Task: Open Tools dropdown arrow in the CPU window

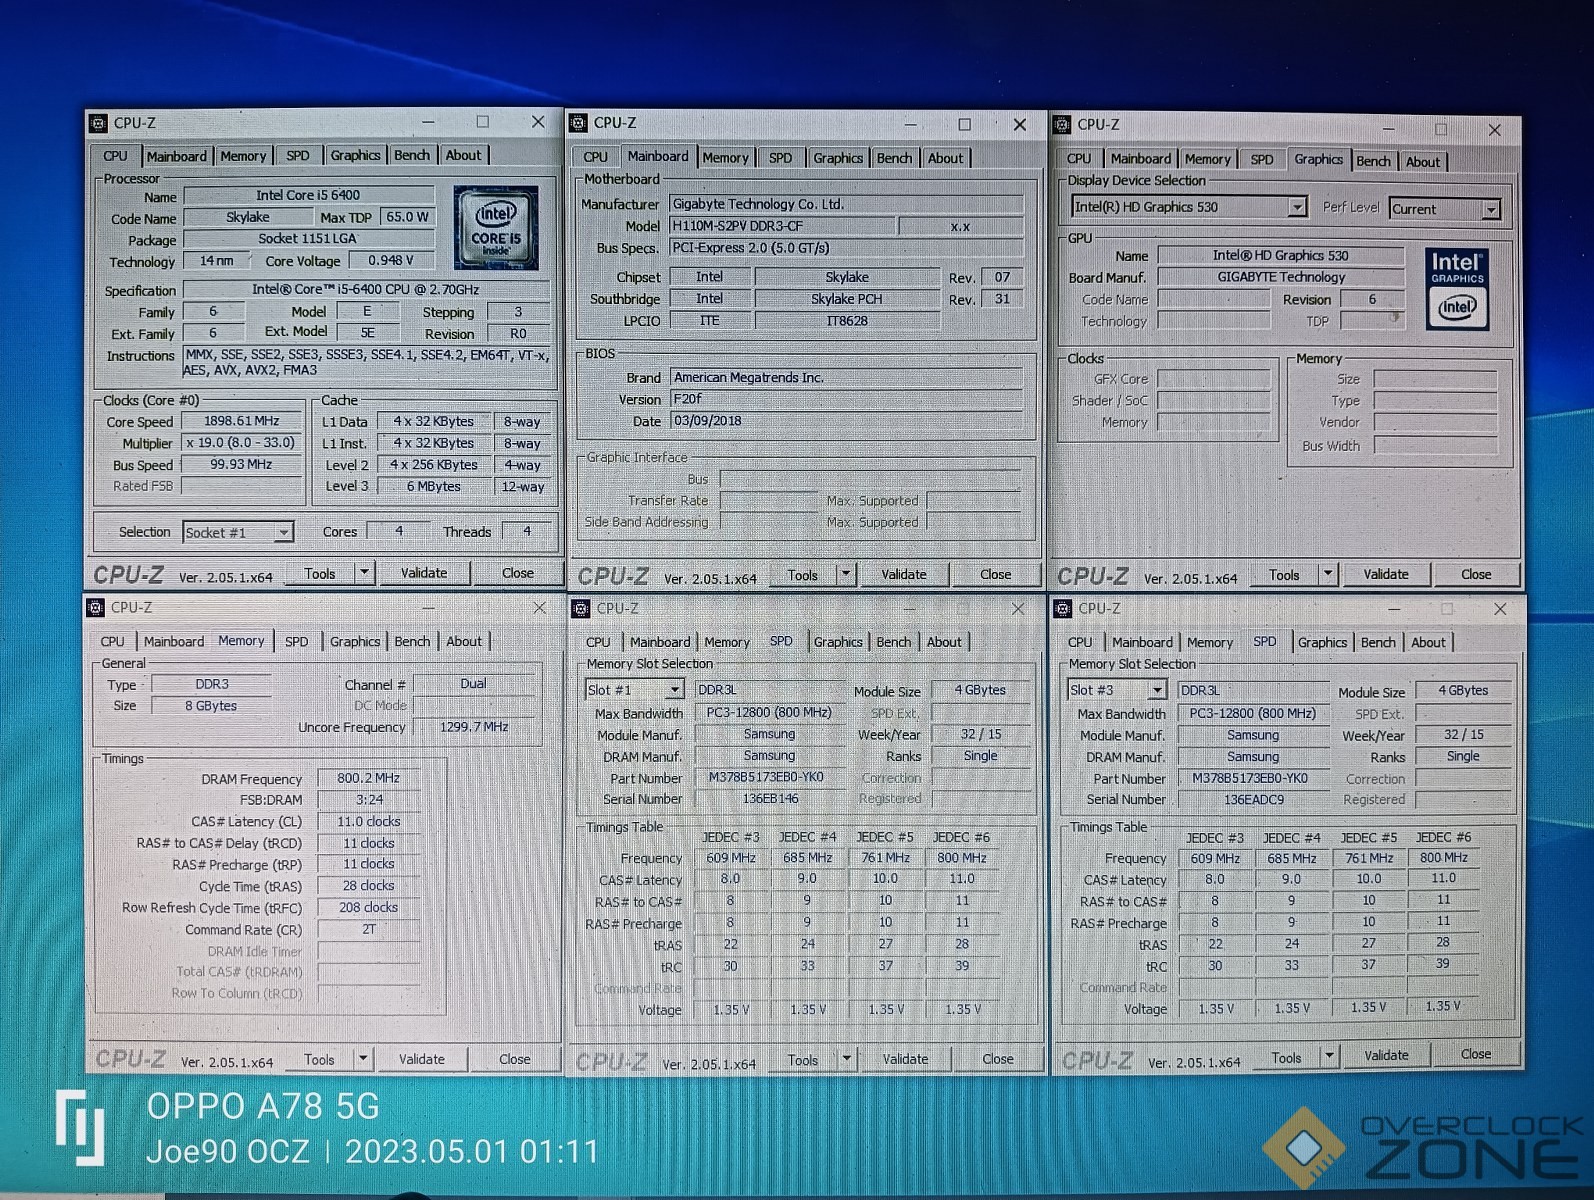Action: click(x=364, y=573)
